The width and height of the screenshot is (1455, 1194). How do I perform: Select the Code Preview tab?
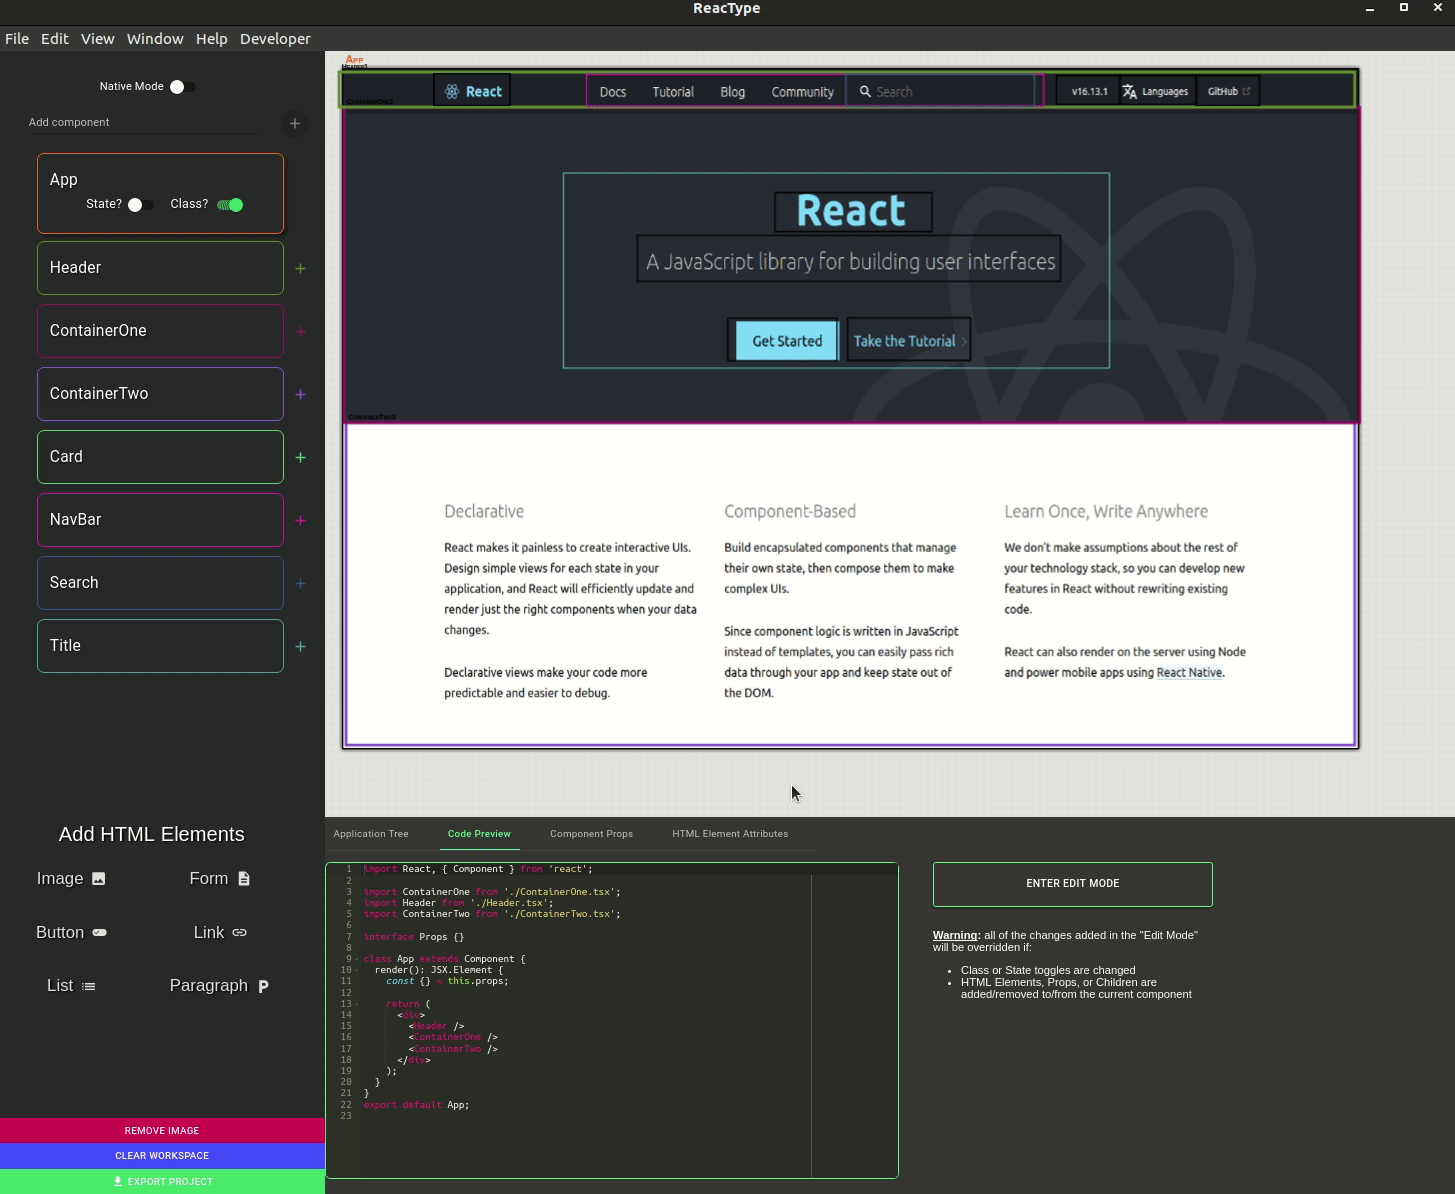coord(479,834)
